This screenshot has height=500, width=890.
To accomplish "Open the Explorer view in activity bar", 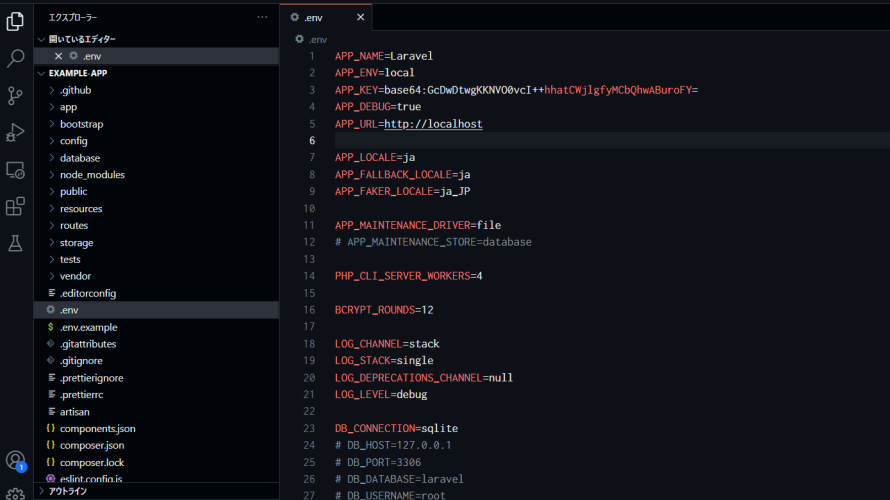I will pyautogui.click(x=15, y=22).
